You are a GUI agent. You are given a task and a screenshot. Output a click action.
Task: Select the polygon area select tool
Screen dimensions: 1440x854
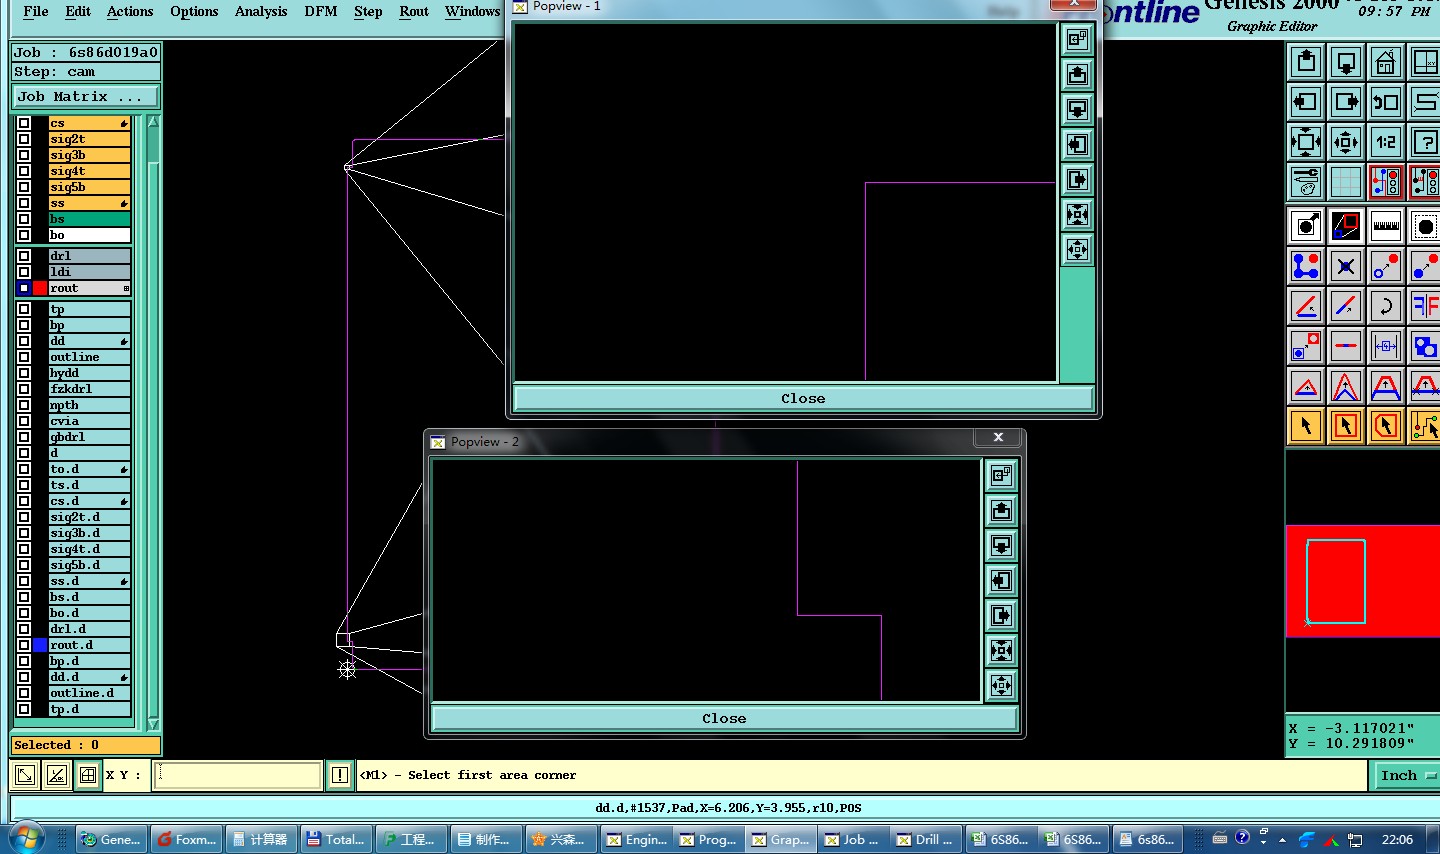pyautogui.click(x=1386, y=426)
